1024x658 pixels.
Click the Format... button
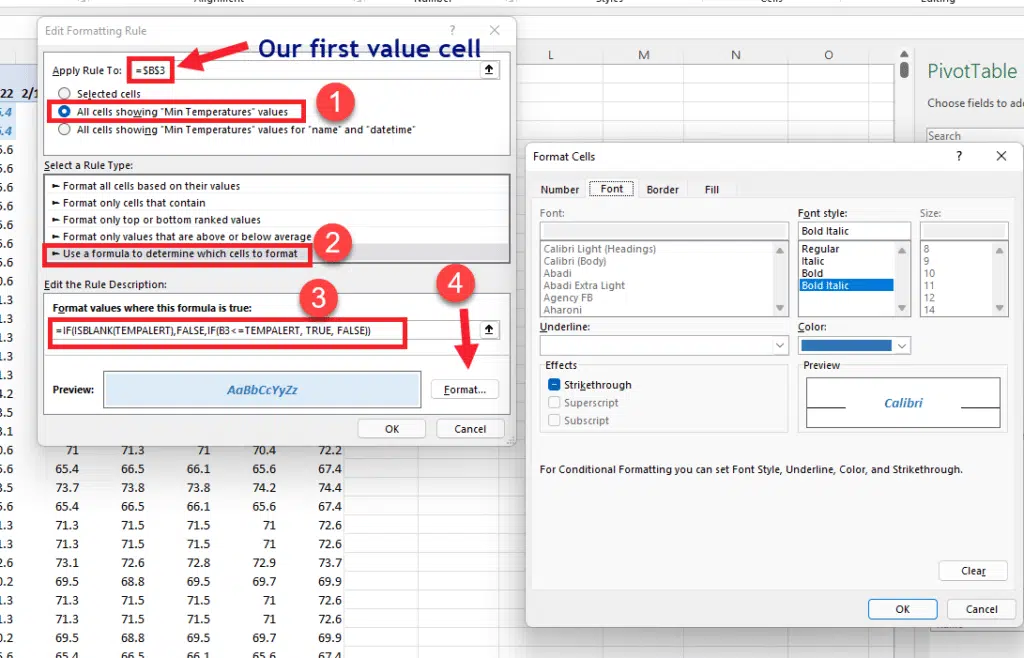tap(464, 390)
